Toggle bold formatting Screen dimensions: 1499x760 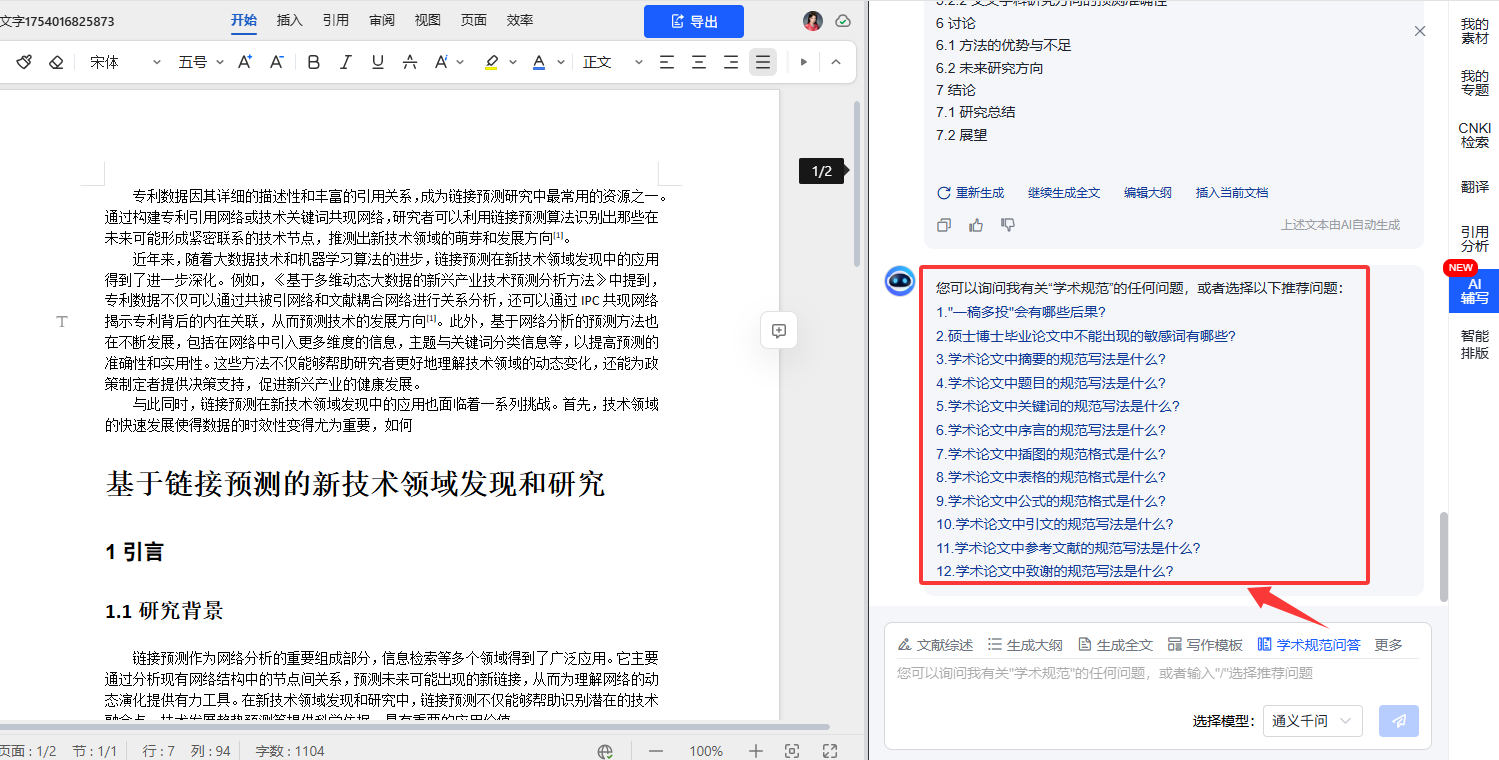[x=313, y=62]
